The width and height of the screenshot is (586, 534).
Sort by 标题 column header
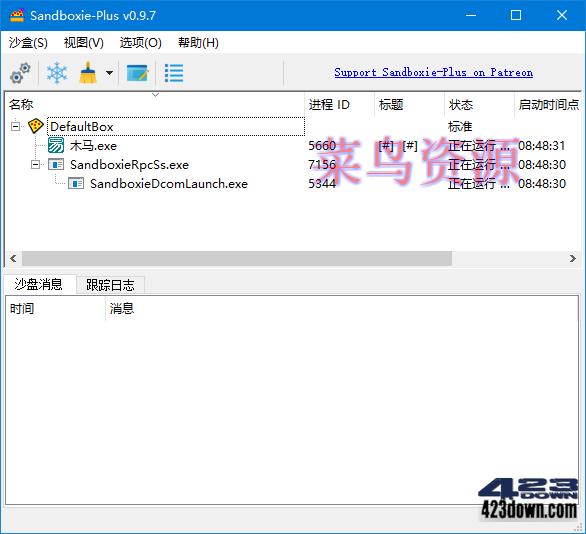point(409,105)
